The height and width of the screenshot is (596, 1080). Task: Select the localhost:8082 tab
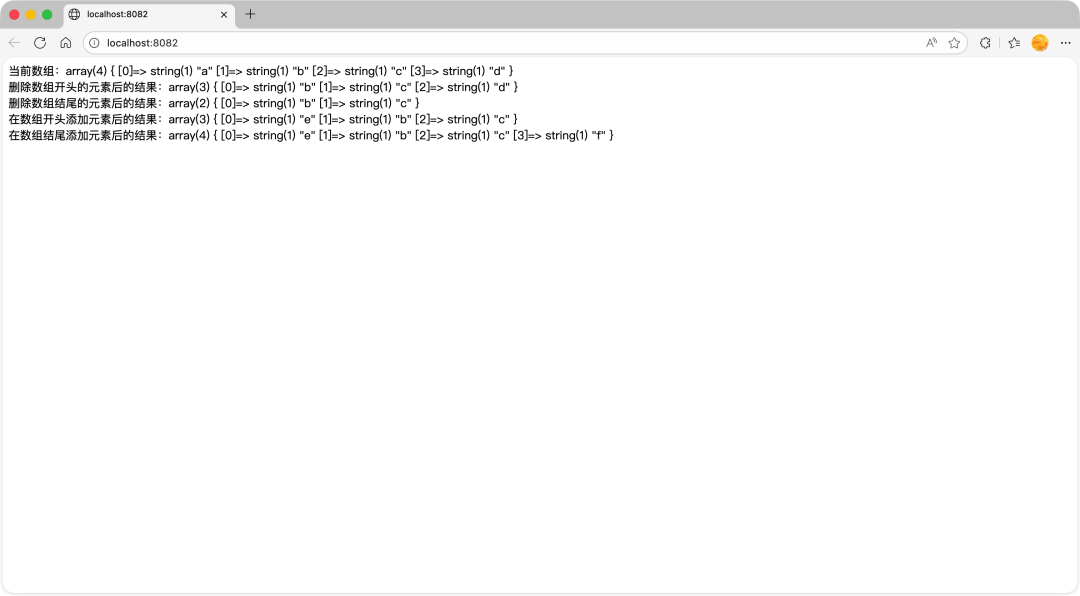pos(149,14)
